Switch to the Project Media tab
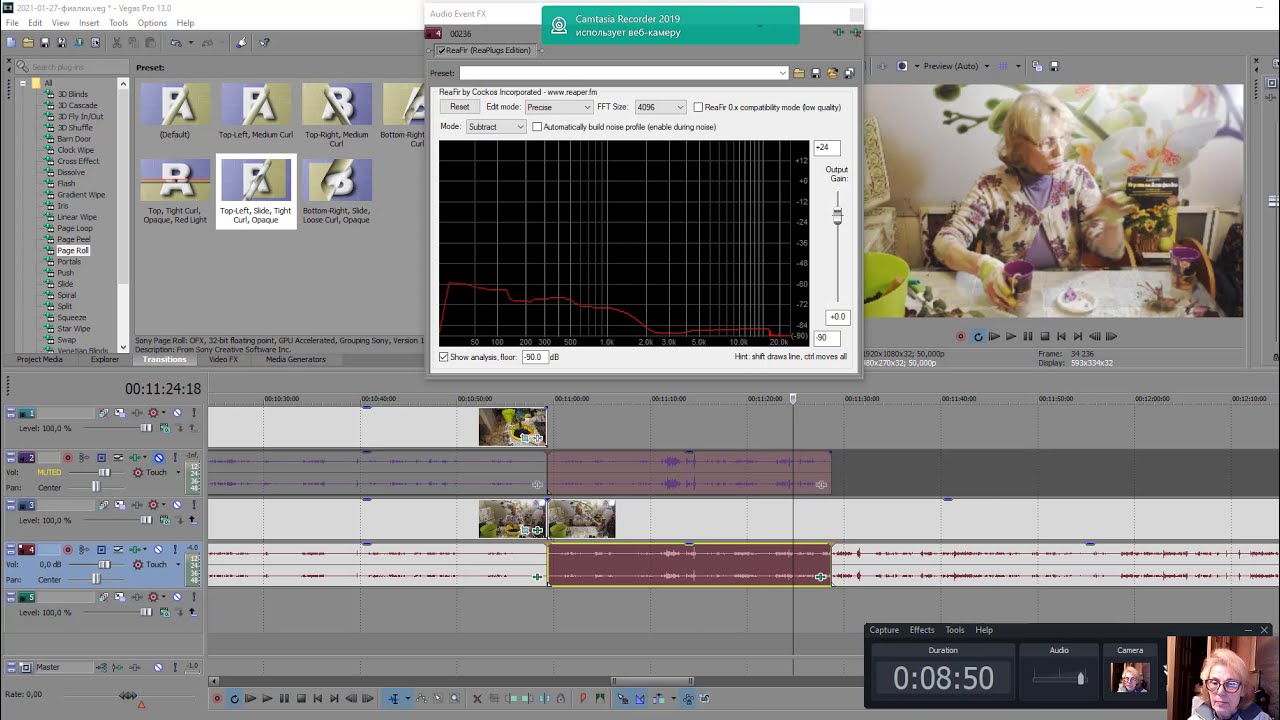1280x720 pixels. click(39, 359)
